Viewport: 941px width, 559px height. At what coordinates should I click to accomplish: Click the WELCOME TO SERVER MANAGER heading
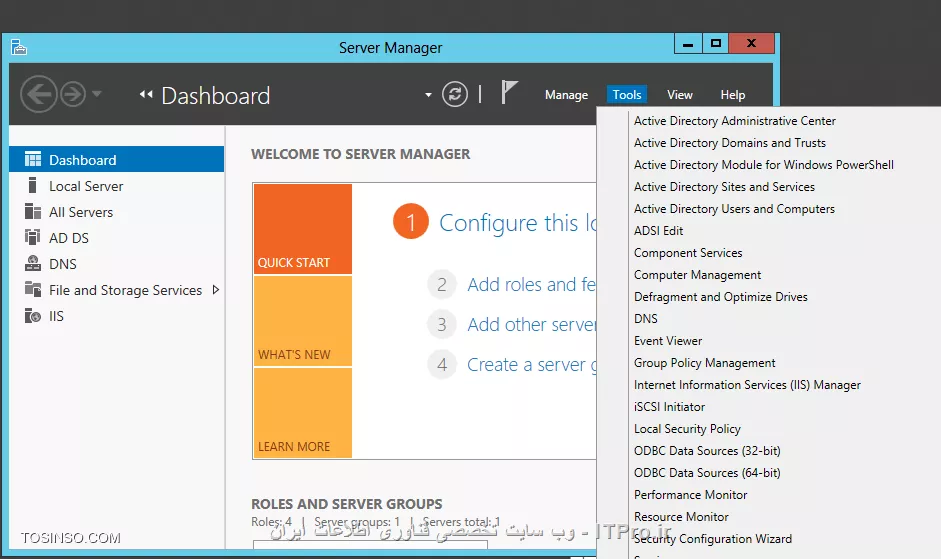[x=360, y=154]
